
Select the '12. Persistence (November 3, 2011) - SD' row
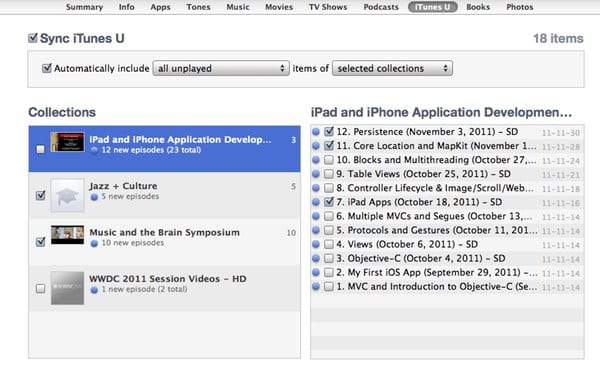pyautogui.click(x=447, y=132)
